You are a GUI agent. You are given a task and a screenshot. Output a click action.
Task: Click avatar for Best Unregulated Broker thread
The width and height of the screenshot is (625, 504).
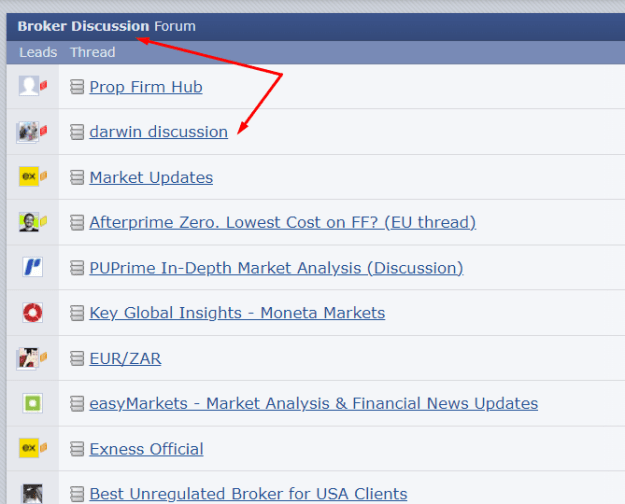[32, 494]
